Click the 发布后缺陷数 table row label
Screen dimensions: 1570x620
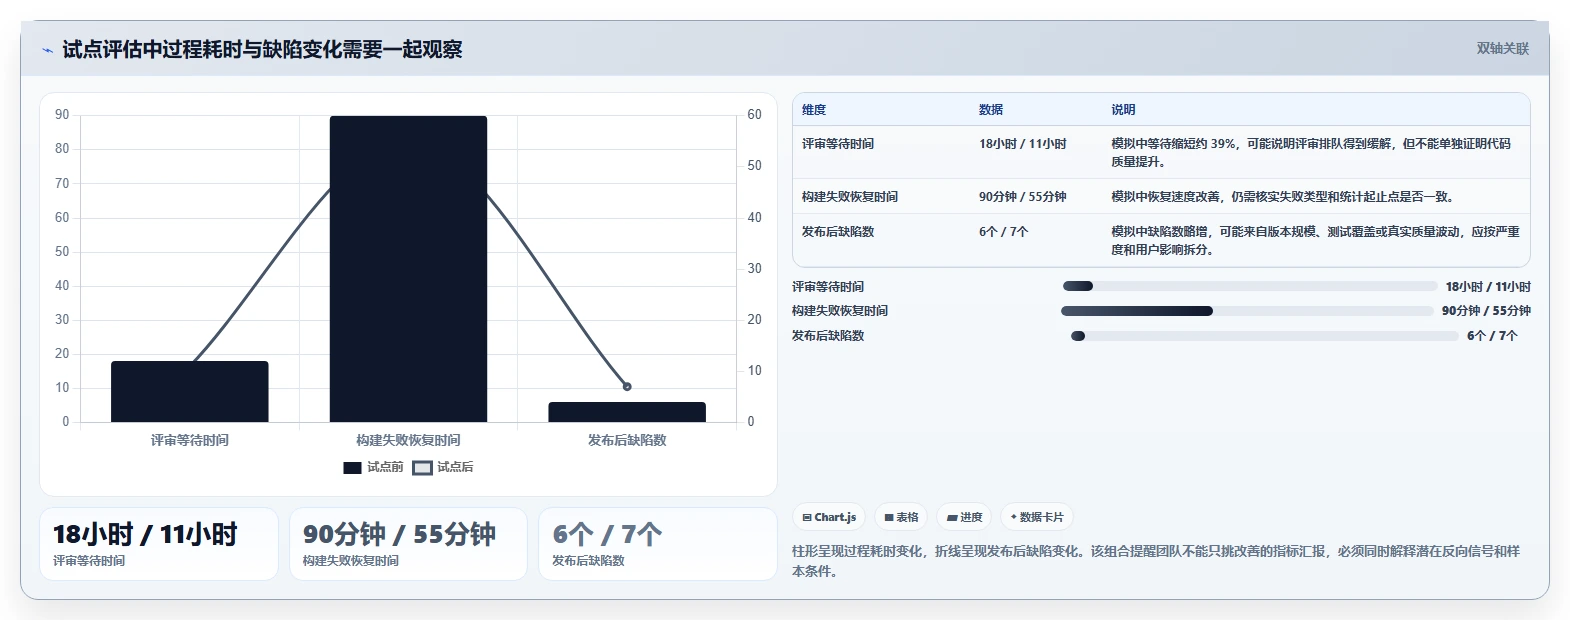point(838,232)
